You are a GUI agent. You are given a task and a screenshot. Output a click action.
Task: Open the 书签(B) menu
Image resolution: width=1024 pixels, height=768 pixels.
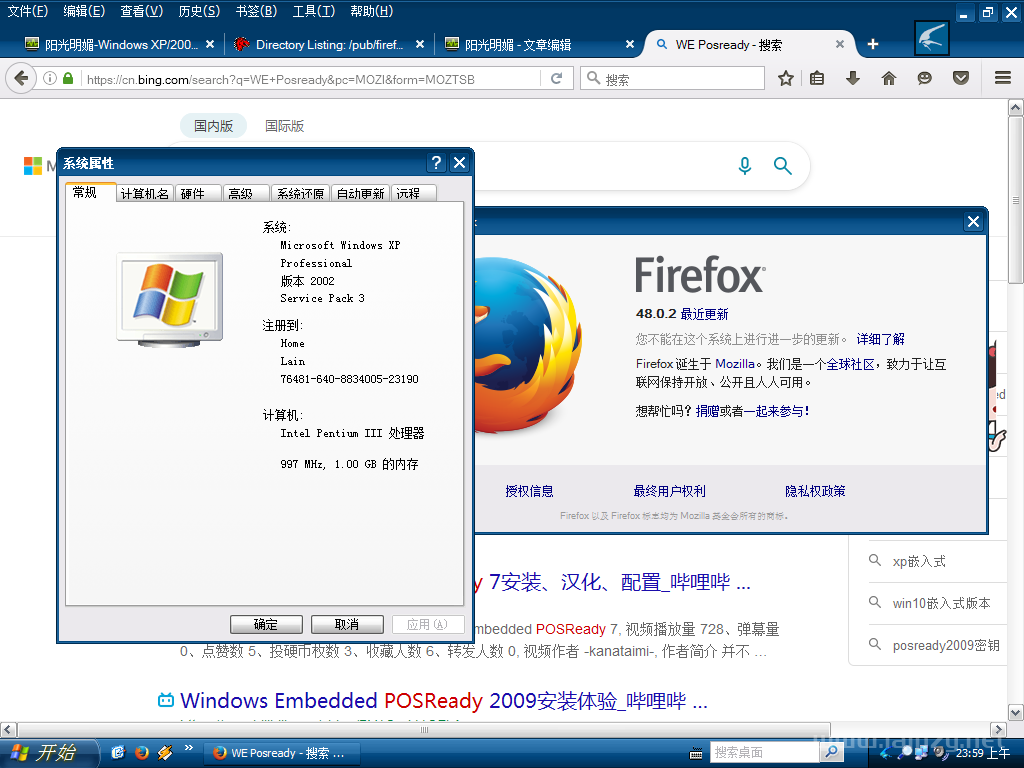(256, 11)
